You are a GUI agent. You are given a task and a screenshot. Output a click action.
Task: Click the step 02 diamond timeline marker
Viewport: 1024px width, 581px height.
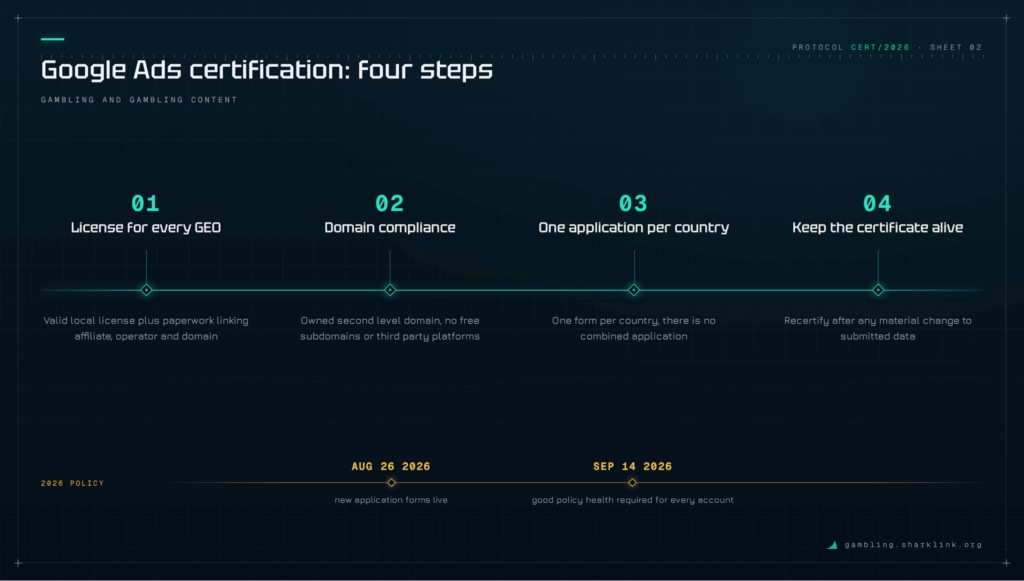click(x=390, y=290)
